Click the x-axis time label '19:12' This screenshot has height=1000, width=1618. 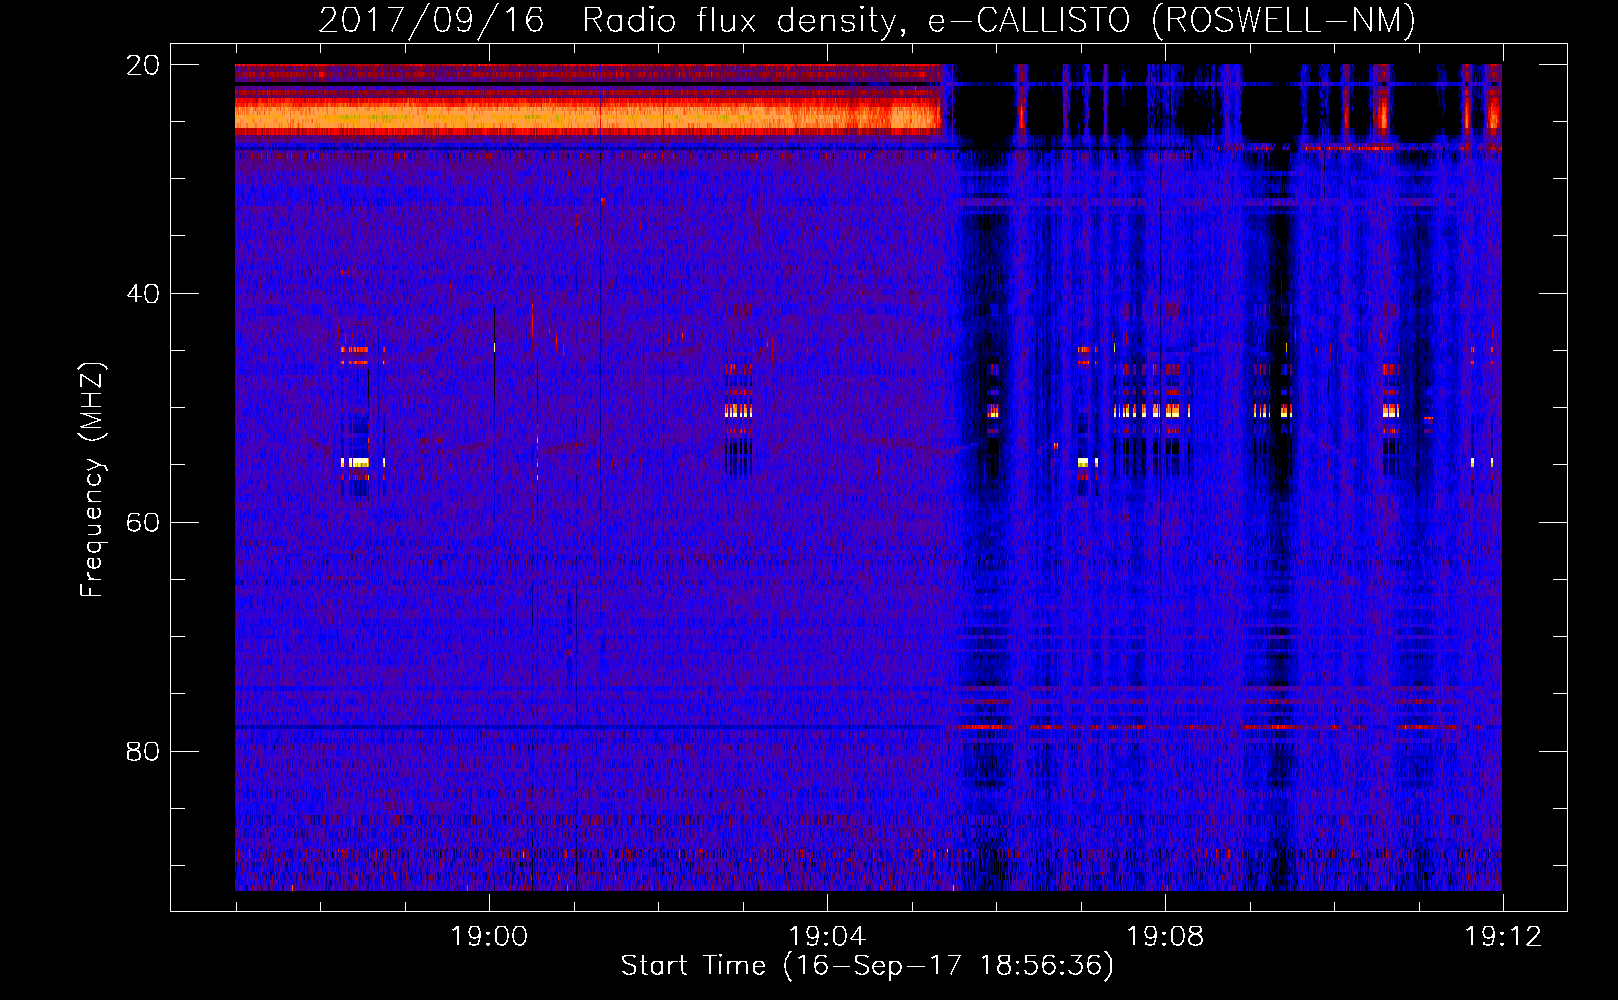(x=1503, y=936)
